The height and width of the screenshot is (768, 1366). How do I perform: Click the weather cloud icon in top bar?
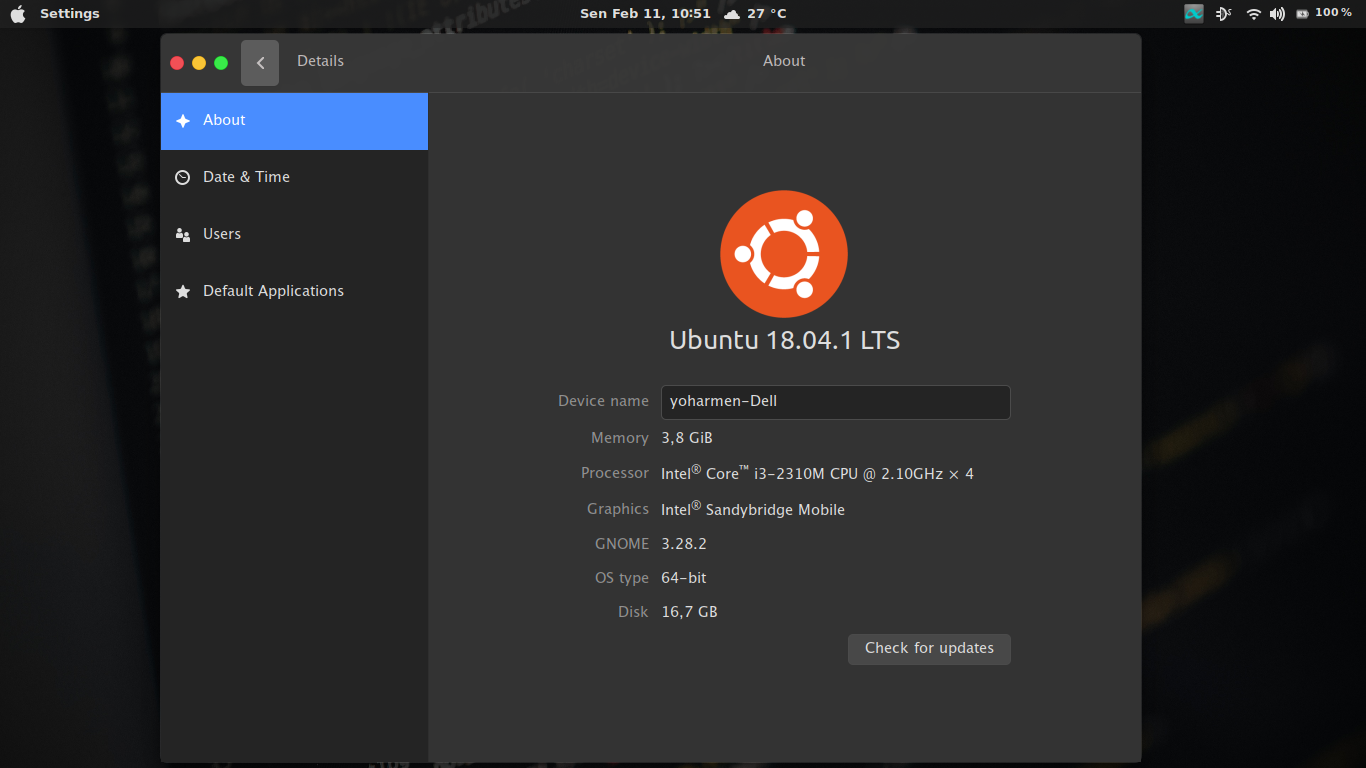click(x=732, y=14)
